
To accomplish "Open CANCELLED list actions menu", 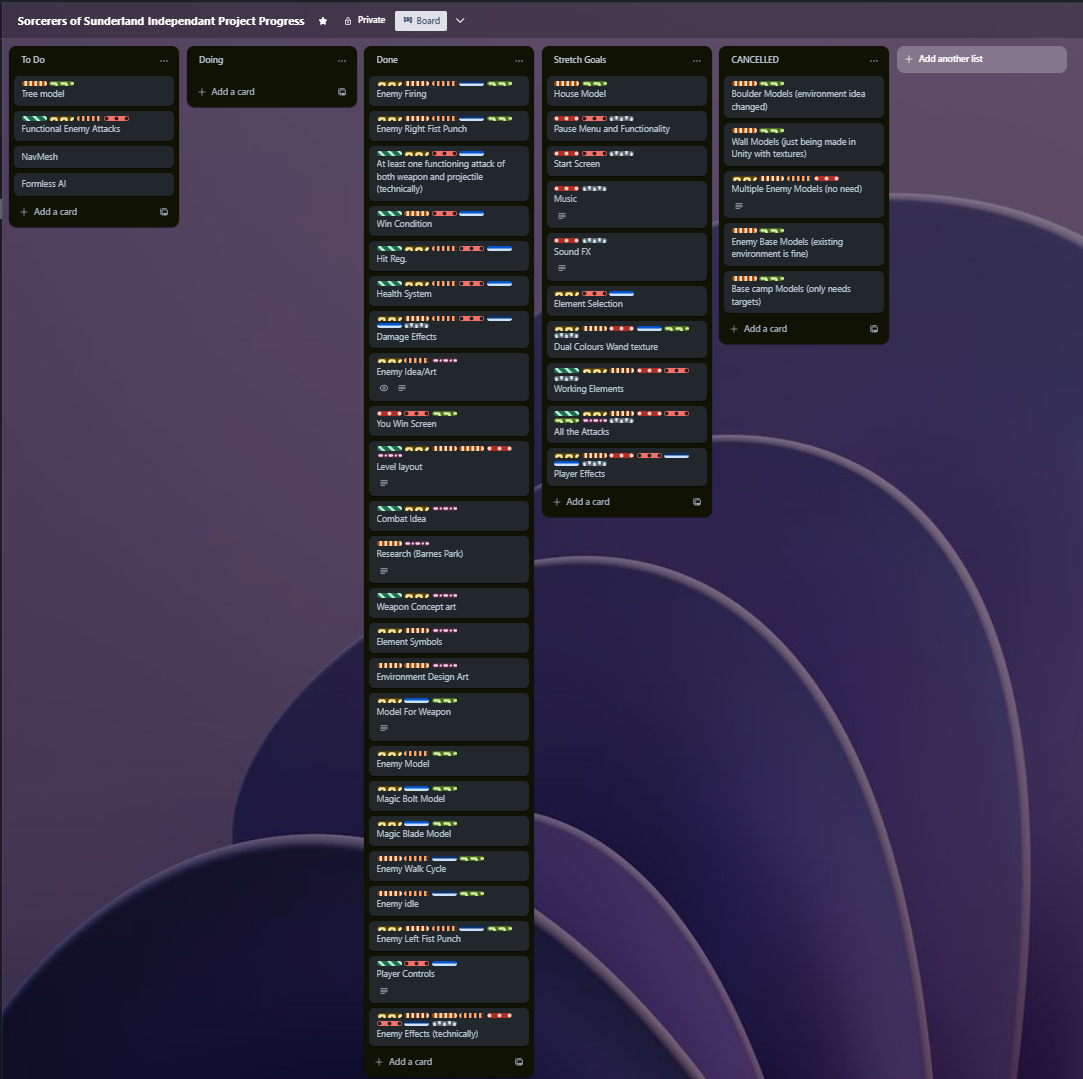I will [x=874, y=60].
